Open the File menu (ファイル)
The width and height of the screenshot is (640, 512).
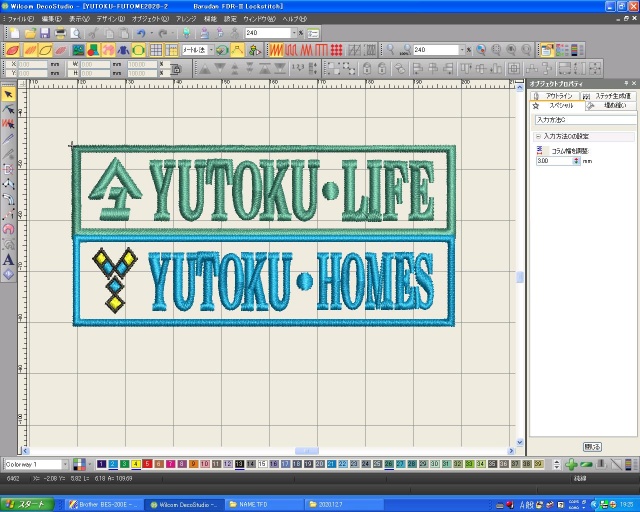(20, 19)
